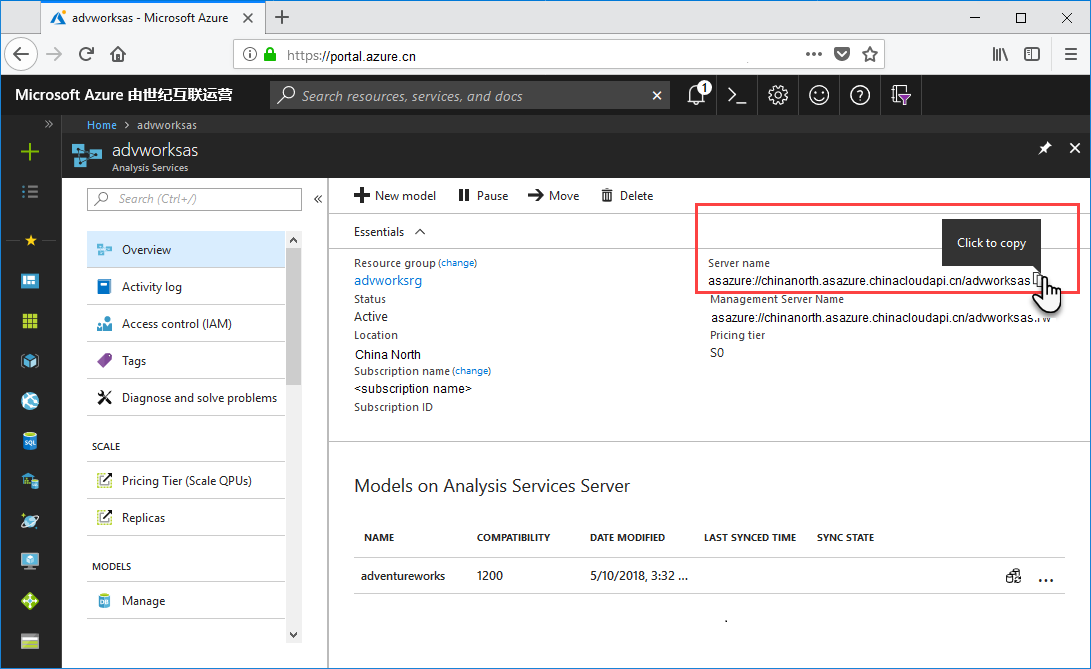Image resolution: width=1091 pixels, height=669 pixels.
Task: Open the SQL databases sidebar icon
Action: coord(30,441)
